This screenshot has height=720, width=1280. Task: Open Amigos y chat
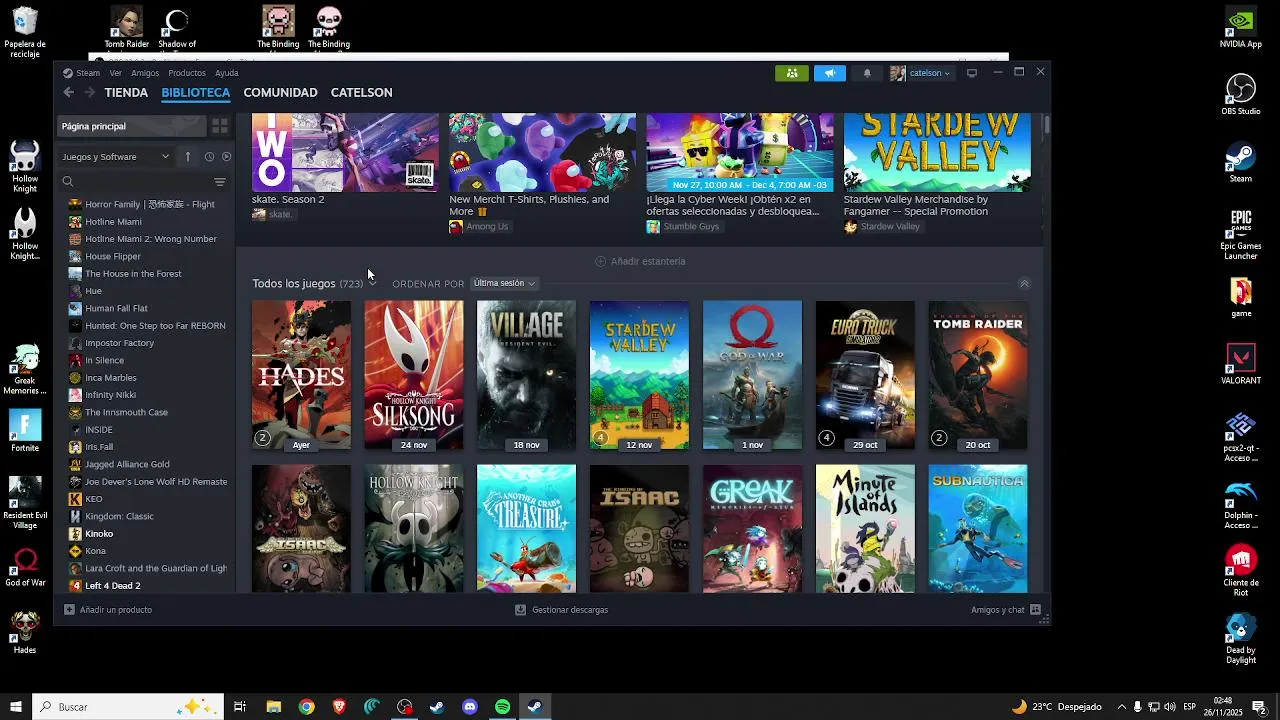pyautogui.click(x=1006, y=609)
